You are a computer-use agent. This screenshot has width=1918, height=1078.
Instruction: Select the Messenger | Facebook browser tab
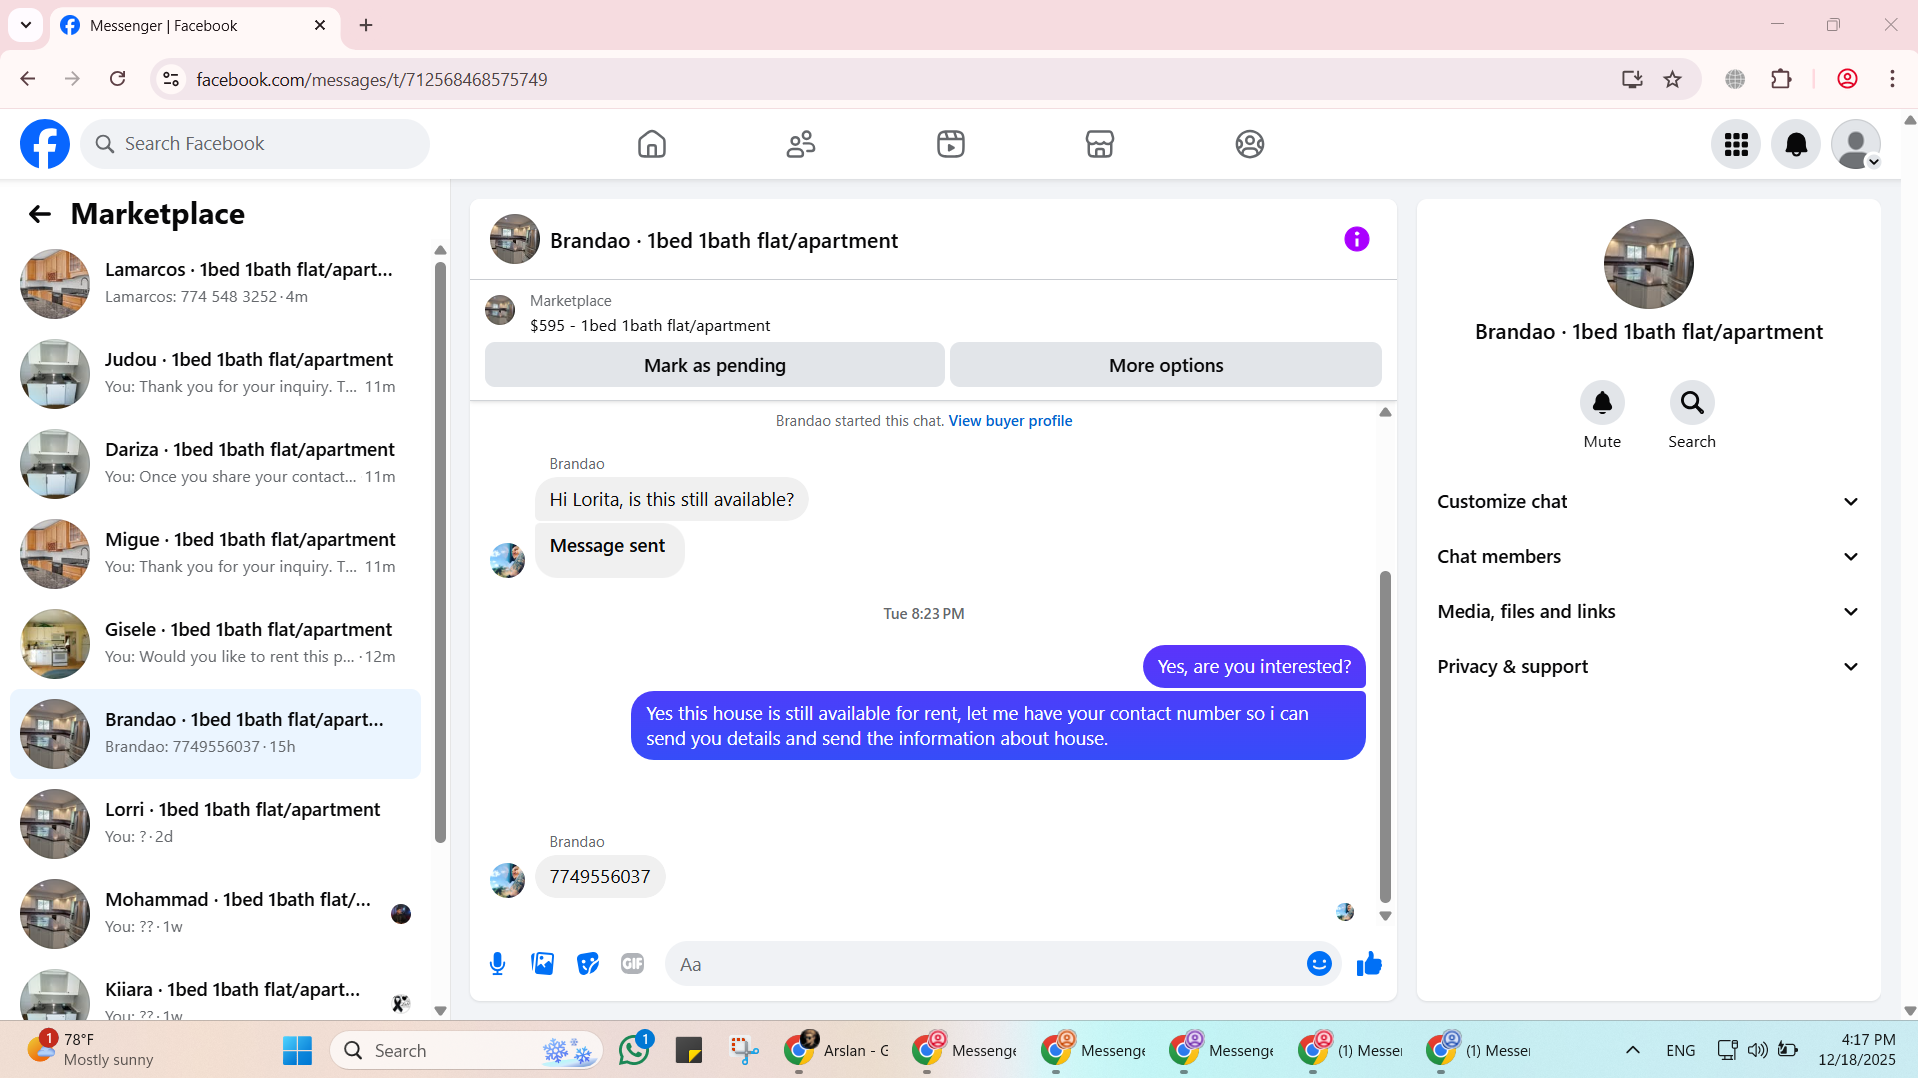click(195, 25)
